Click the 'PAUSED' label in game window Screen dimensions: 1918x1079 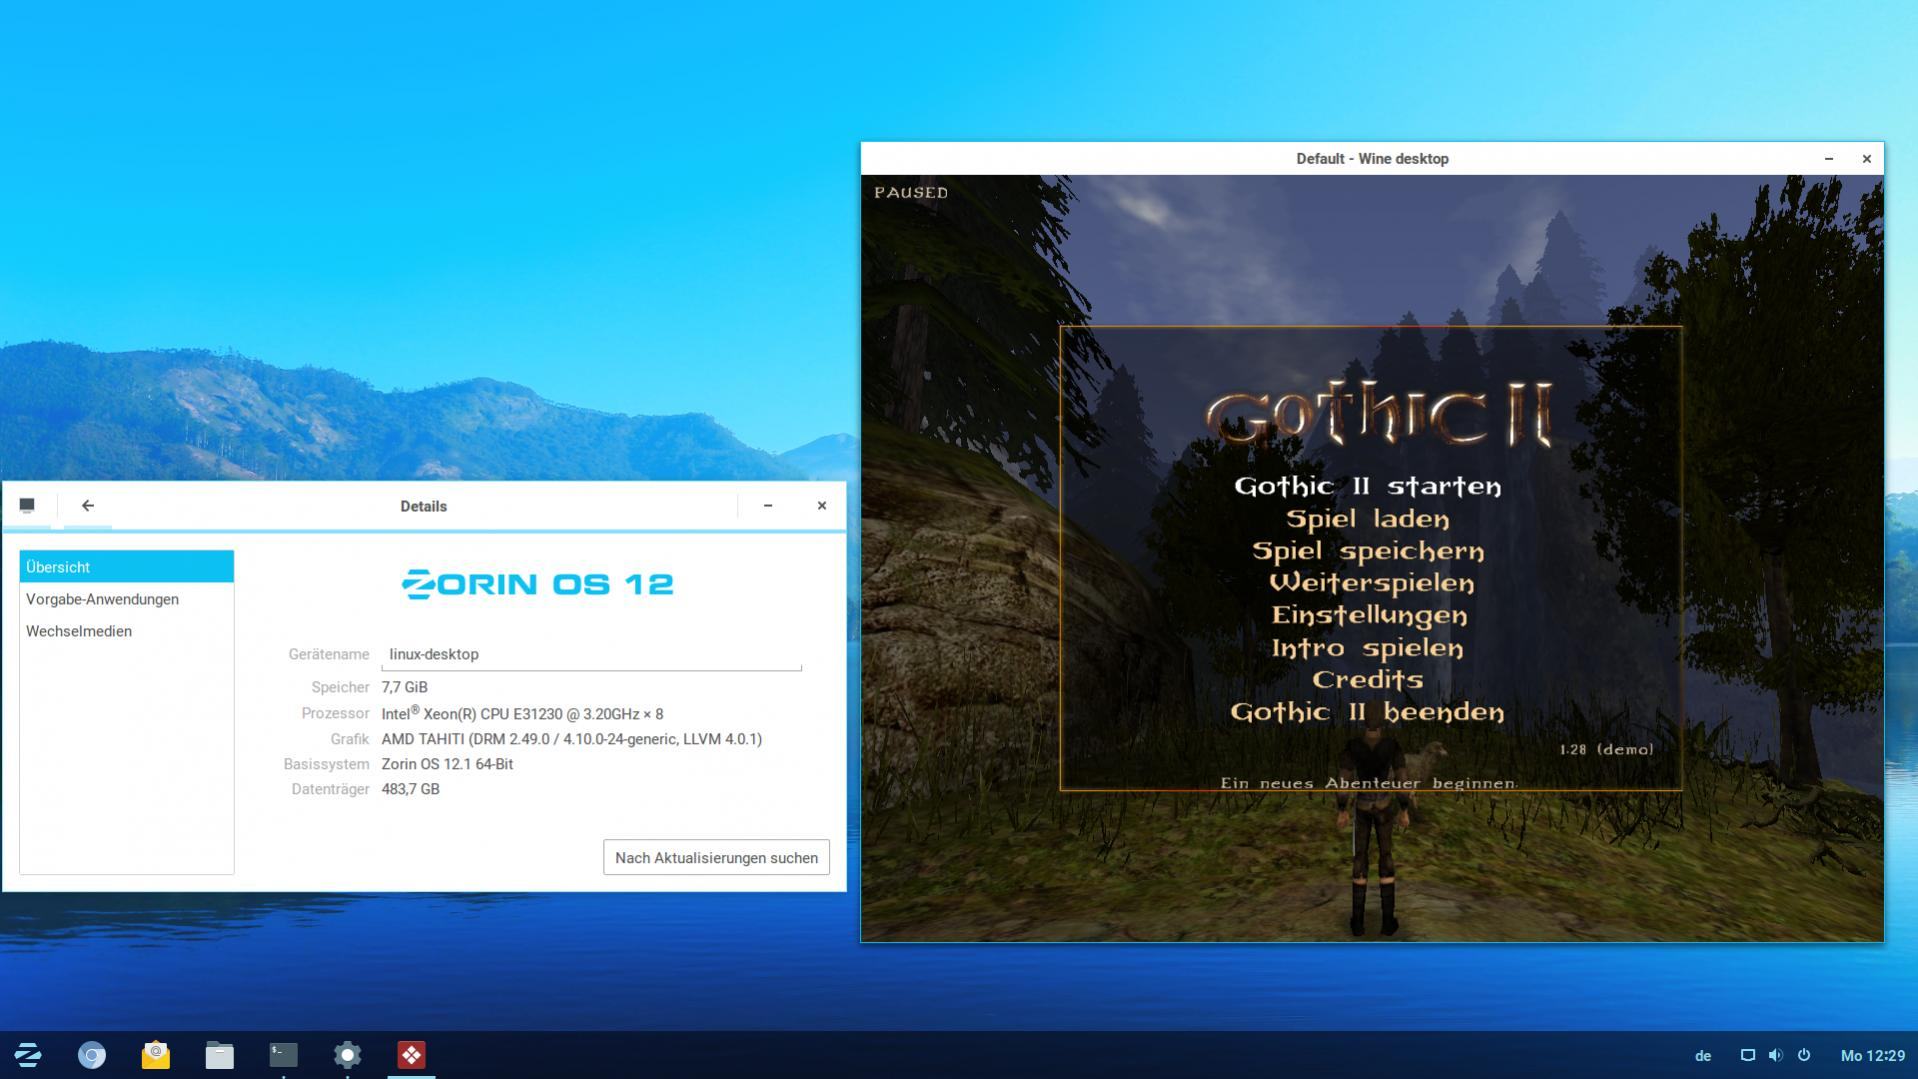tap(911, 192)
